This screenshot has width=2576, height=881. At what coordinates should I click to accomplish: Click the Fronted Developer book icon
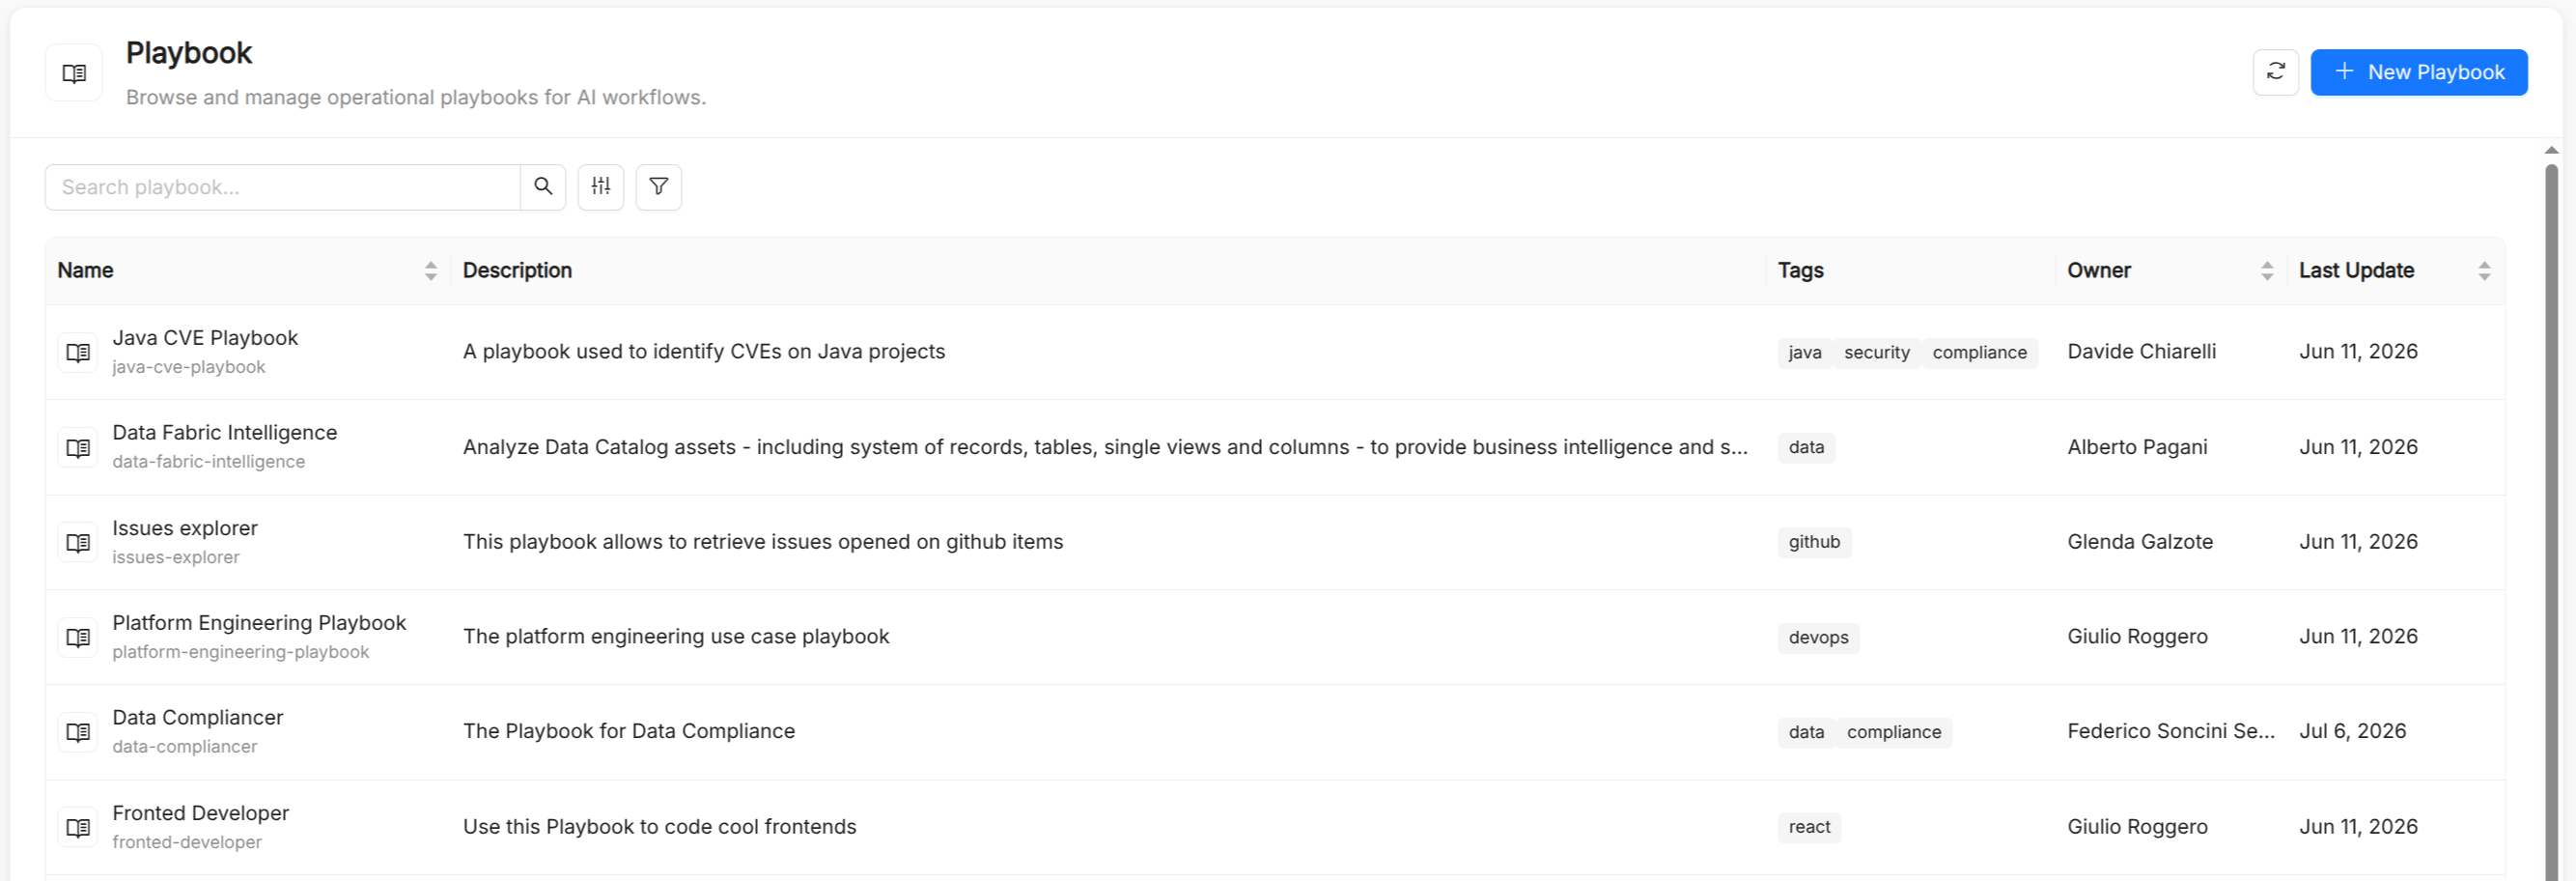coord(78,827)
